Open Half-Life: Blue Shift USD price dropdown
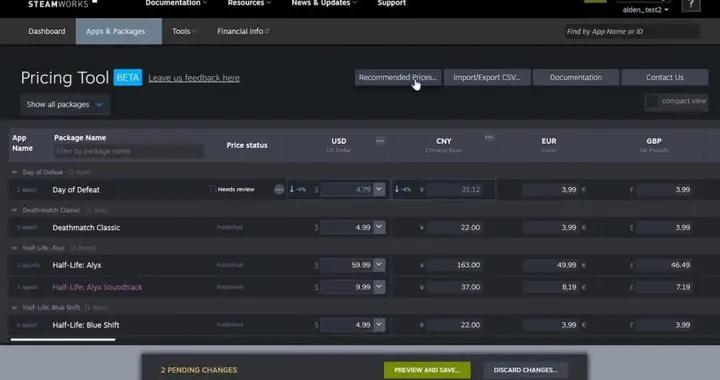The width and height of the screenshot is (720, 380). point(379,324)
